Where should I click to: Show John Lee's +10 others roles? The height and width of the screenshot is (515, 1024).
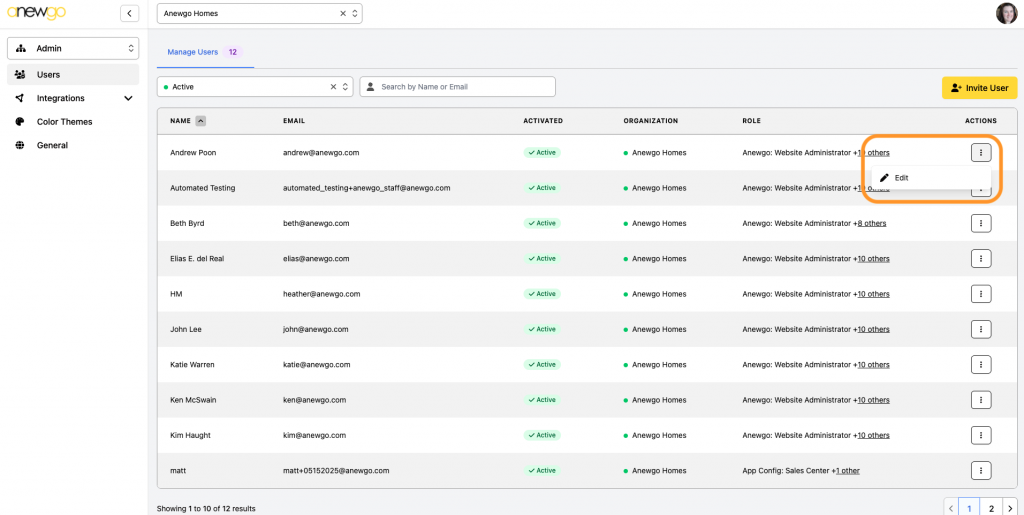(873, 329)
